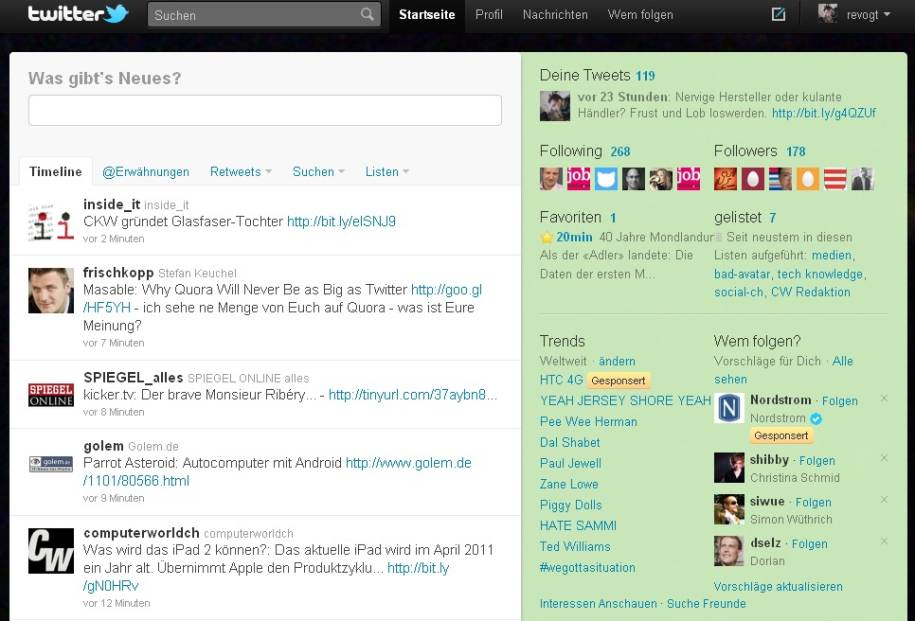Open the bit.ly/g4QZUf link
915x621 pixels.
pos(824,113)
